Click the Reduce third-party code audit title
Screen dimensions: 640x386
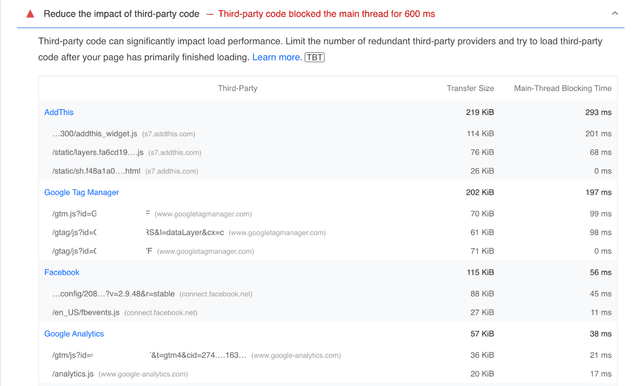(x=121, y=14)
